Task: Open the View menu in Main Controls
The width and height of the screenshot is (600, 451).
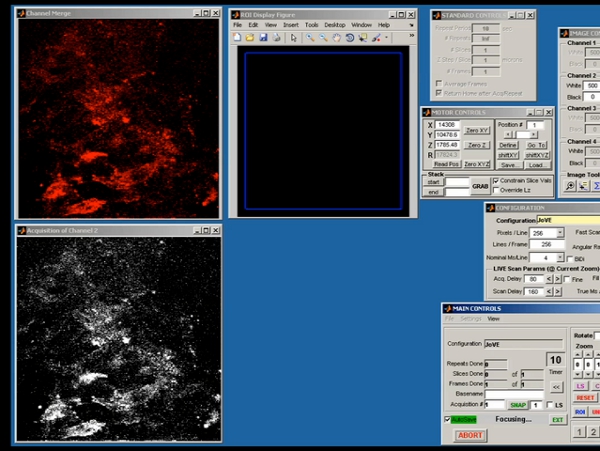Action: [x=494, y=319]
